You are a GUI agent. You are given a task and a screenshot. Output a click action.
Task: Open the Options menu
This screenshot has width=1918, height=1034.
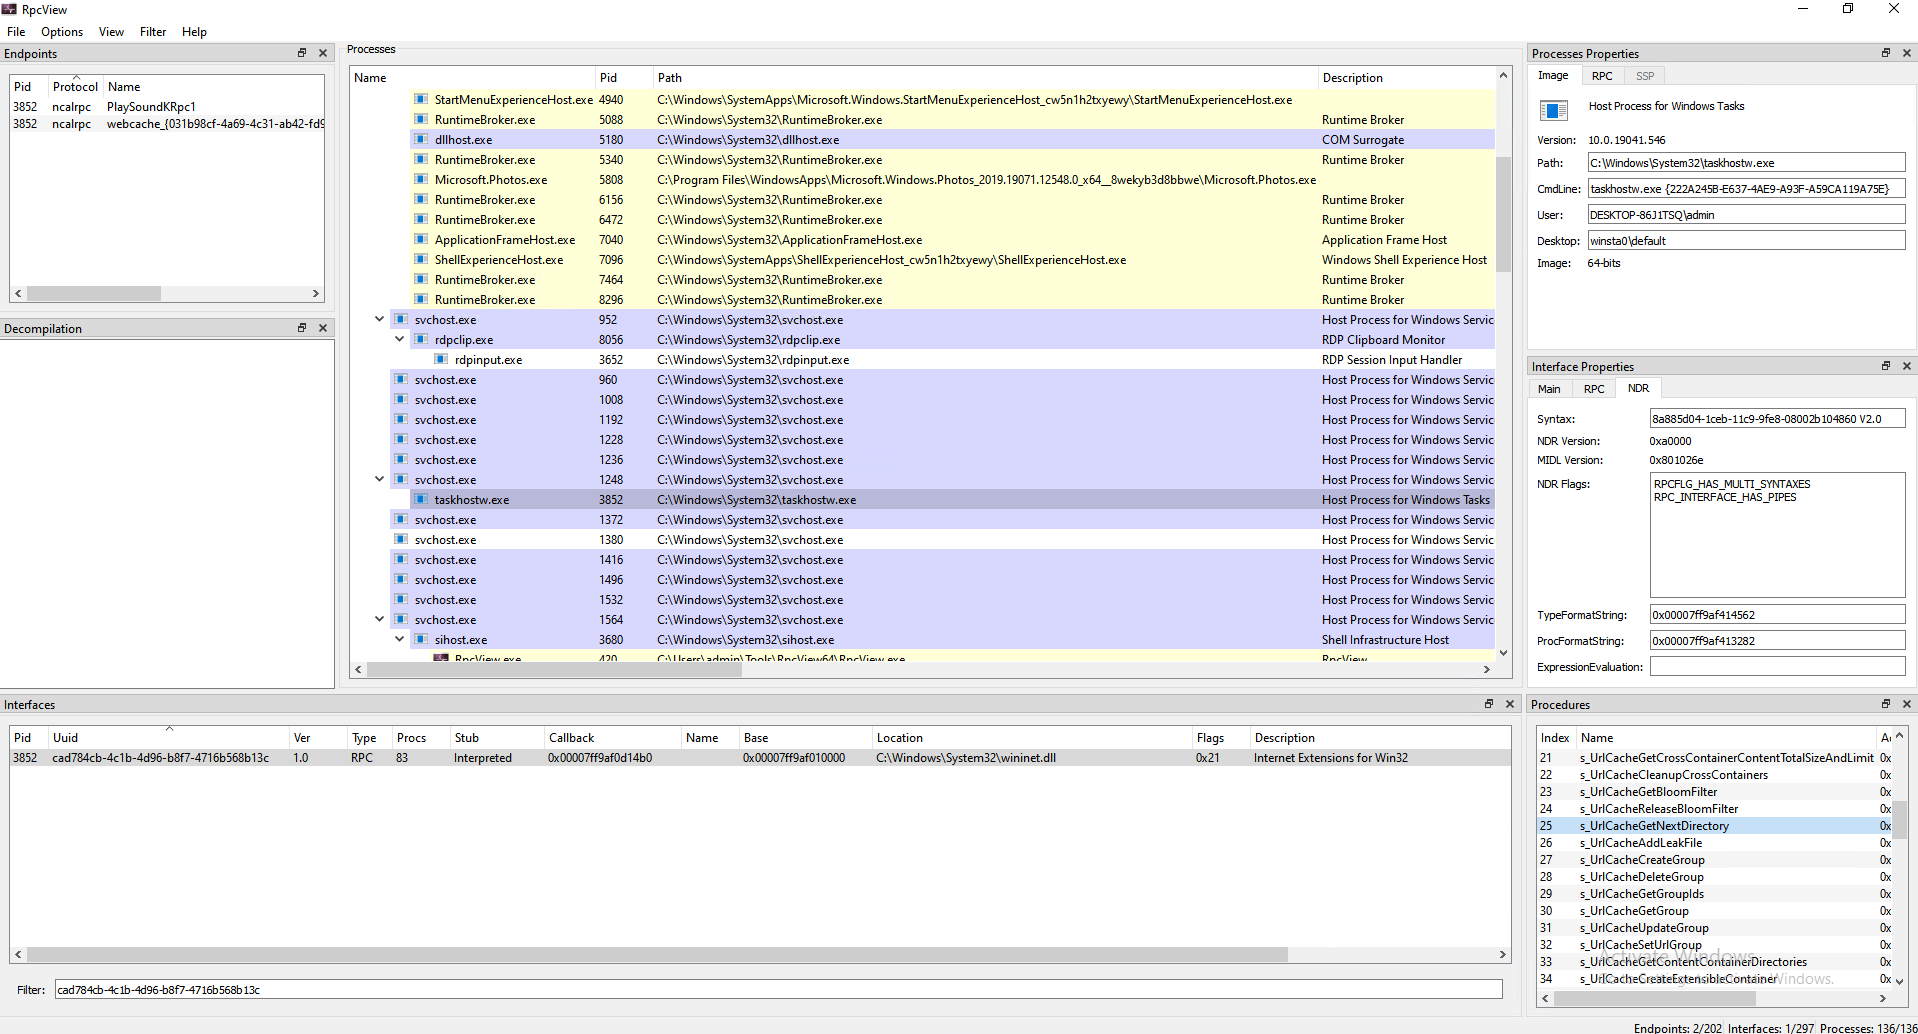62,32
